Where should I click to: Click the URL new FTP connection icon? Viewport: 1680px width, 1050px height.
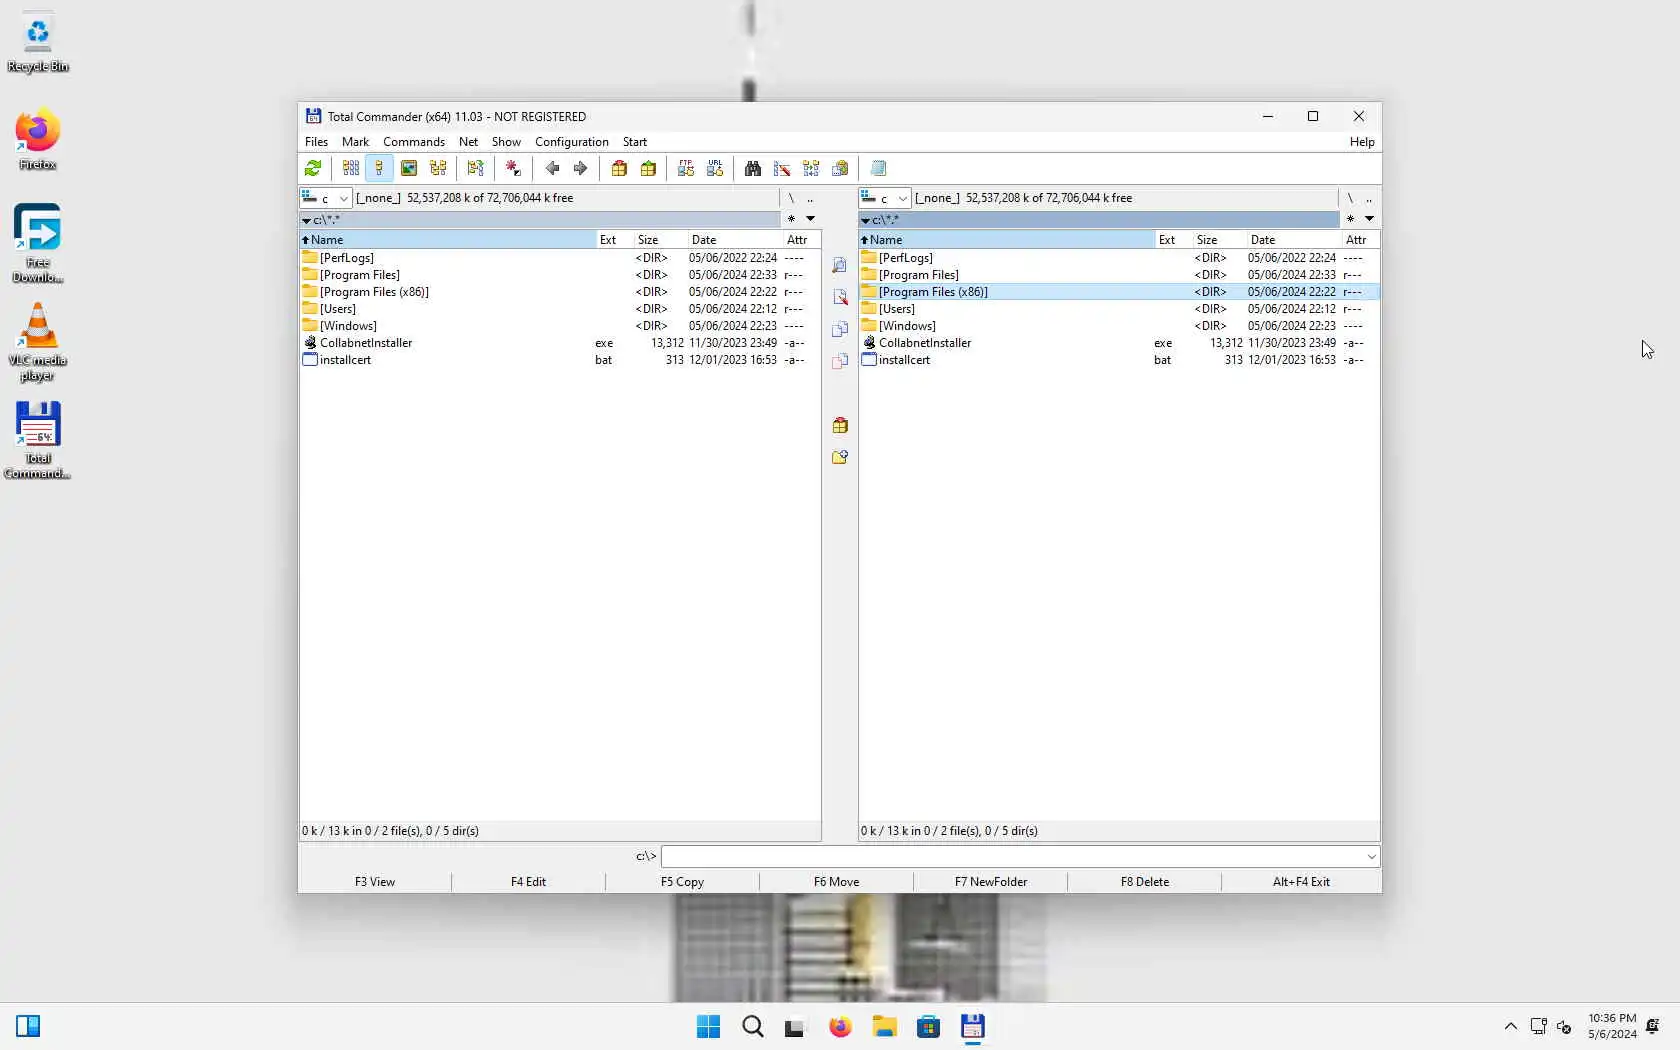coord(715,168)
